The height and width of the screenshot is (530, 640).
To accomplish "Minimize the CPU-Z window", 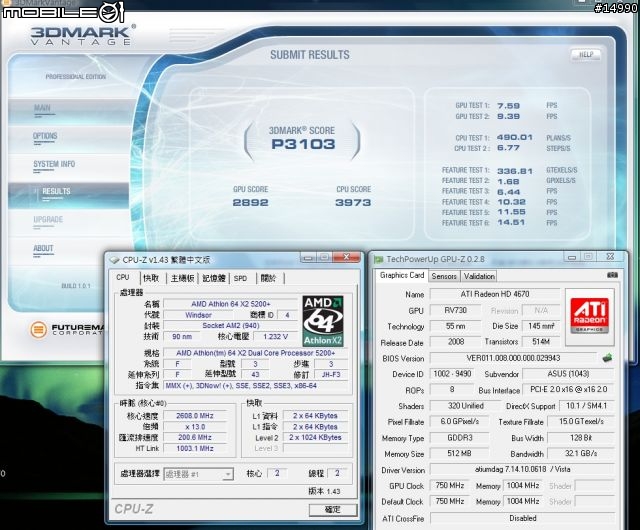I will click(308, 258).
